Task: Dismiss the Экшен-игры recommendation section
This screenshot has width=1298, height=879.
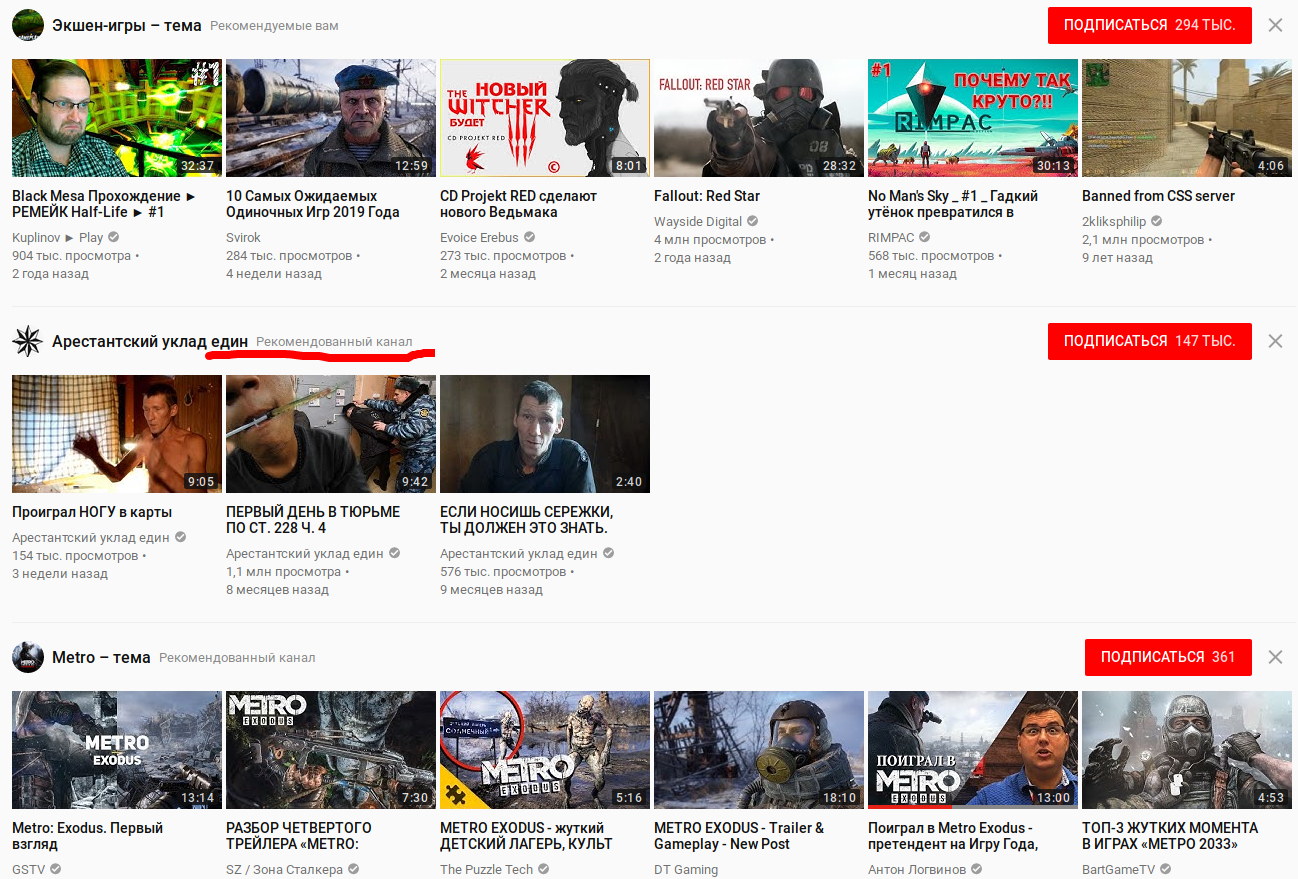Action: pos(1275,25)
